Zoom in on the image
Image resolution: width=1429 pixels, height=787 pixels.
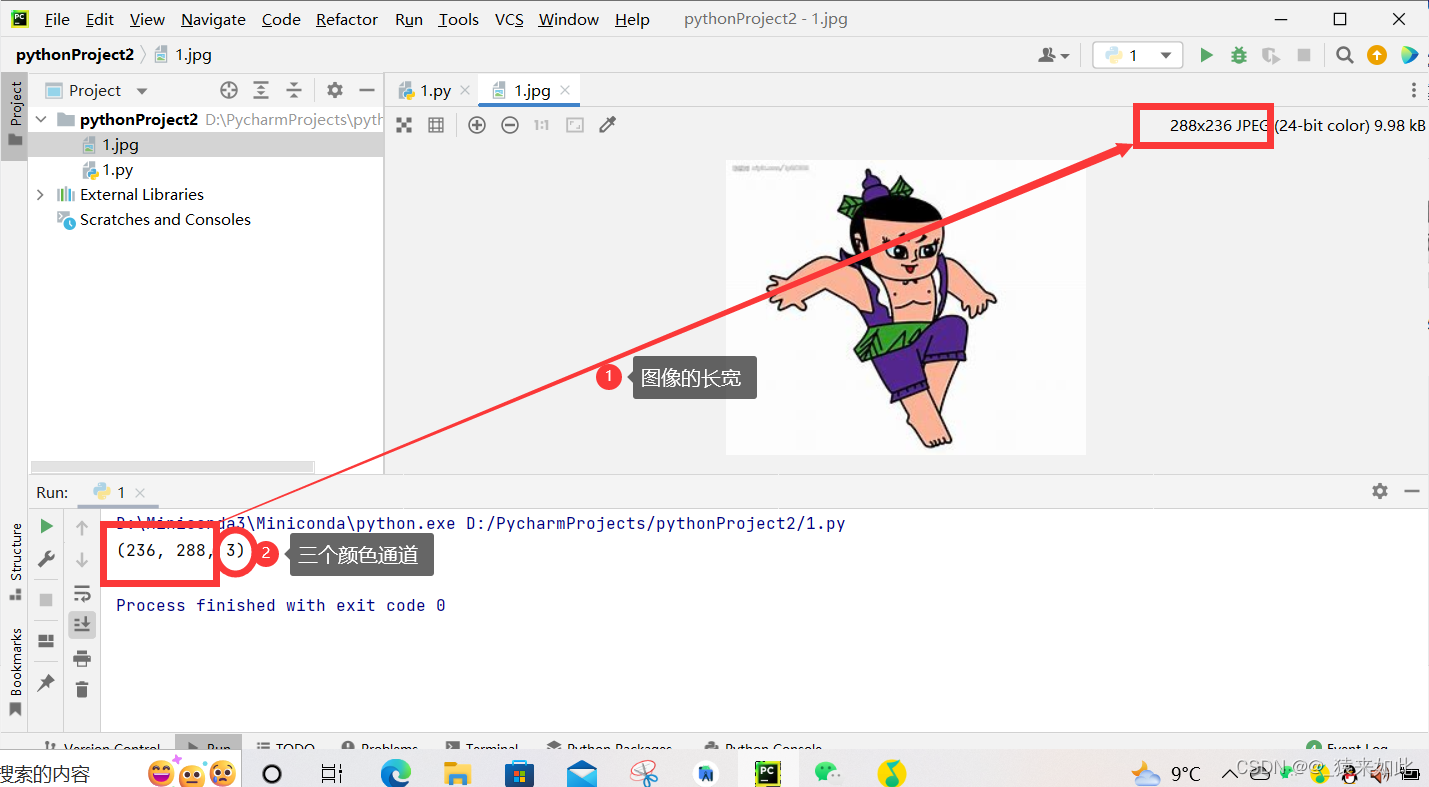[x=477, y=125]
